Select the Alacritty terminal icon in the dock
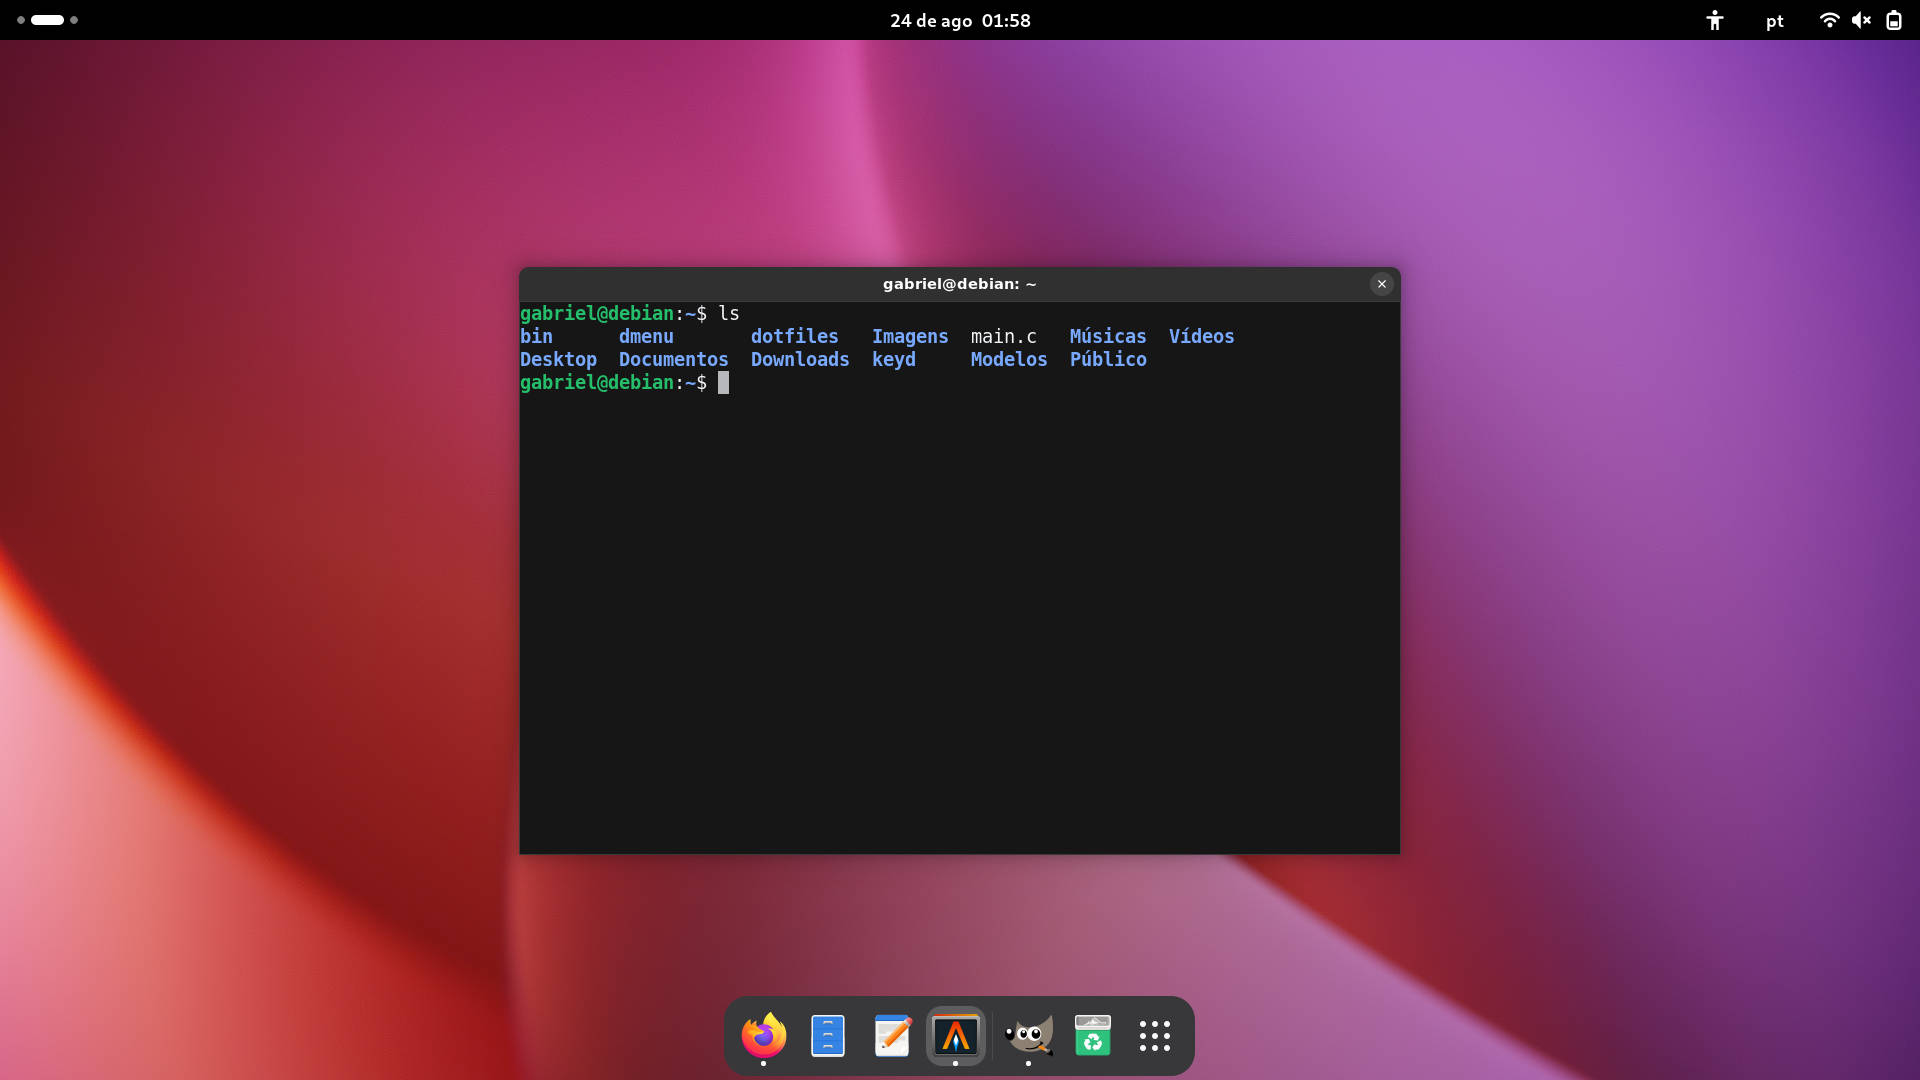This screenshot has height=1080, width=1920. (x=957, y=1035)
